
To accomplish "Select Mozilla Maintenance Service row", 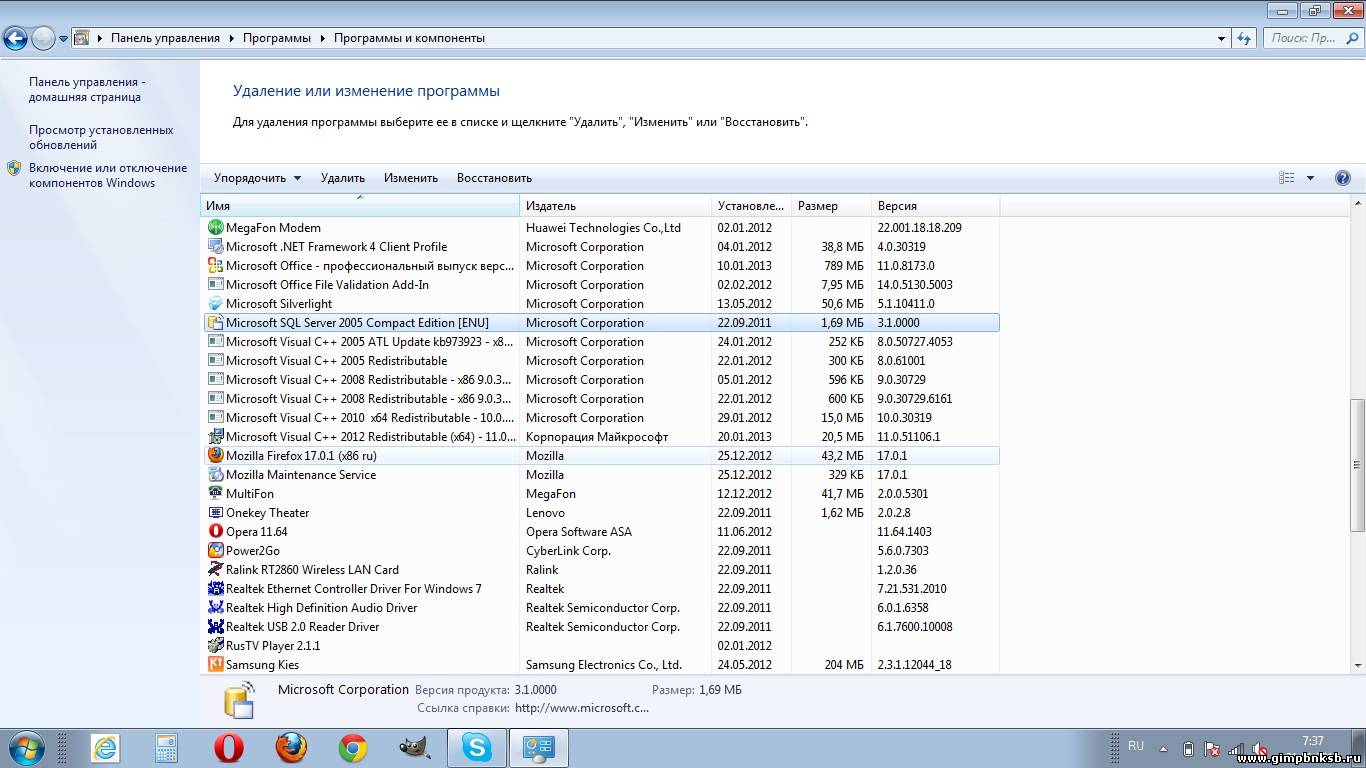I will pos(601,475).
